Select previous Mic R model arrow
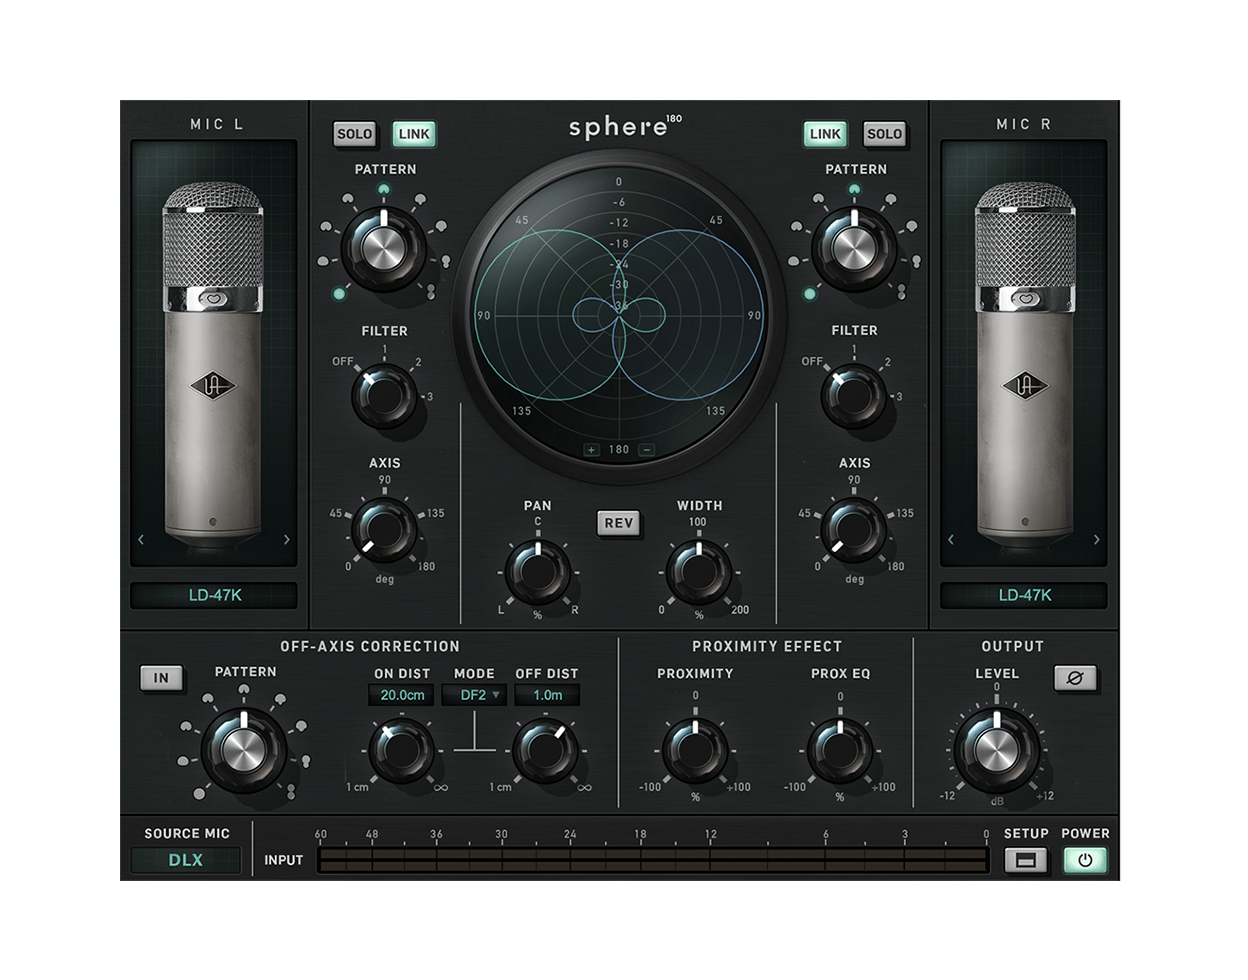 click(951, 540)
